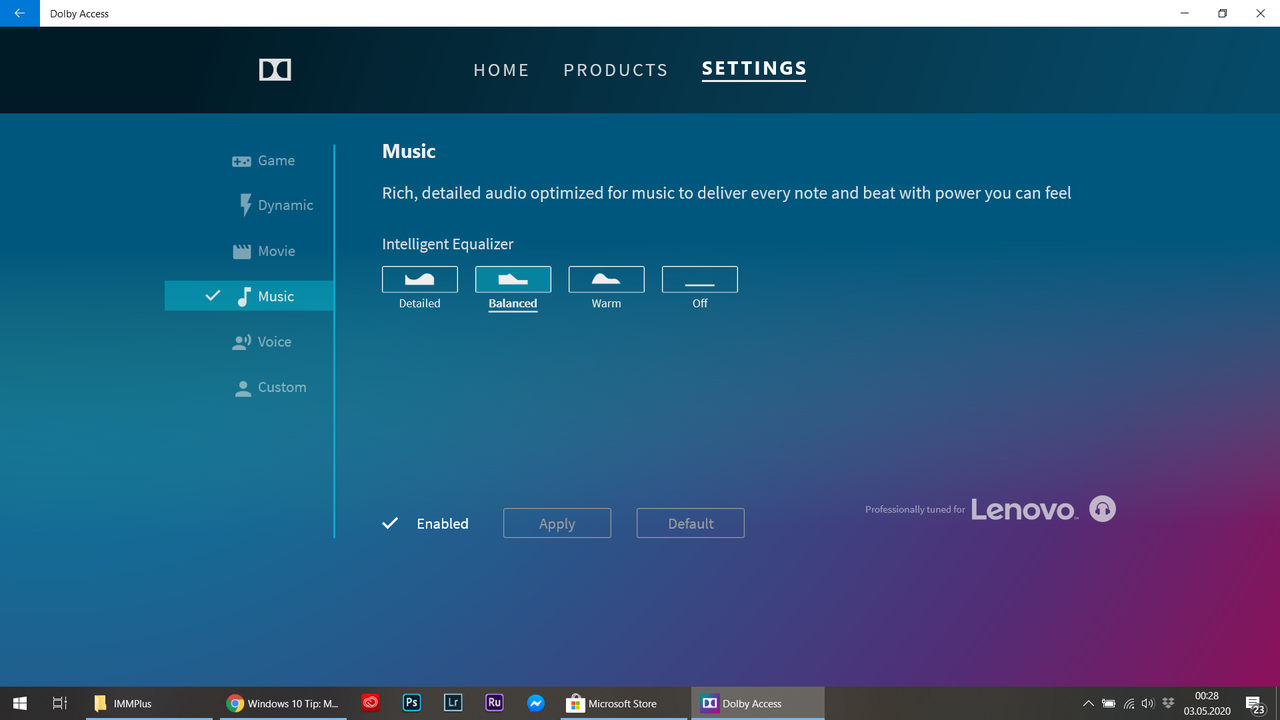The image size is (1280, 720).
Task: Switch to the Microsoft Store window
Action: pos(624,703)
